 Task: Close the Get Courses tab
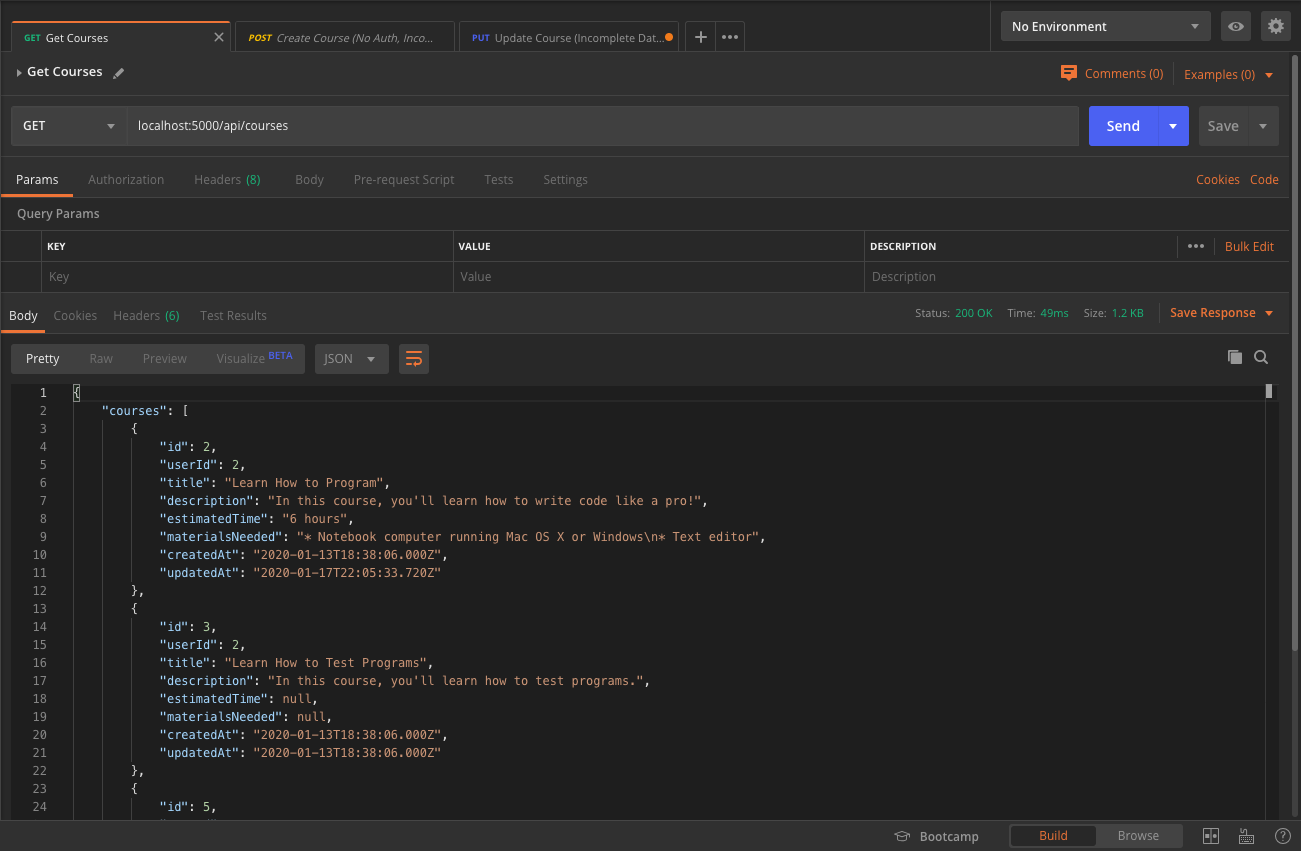(219, 37)
